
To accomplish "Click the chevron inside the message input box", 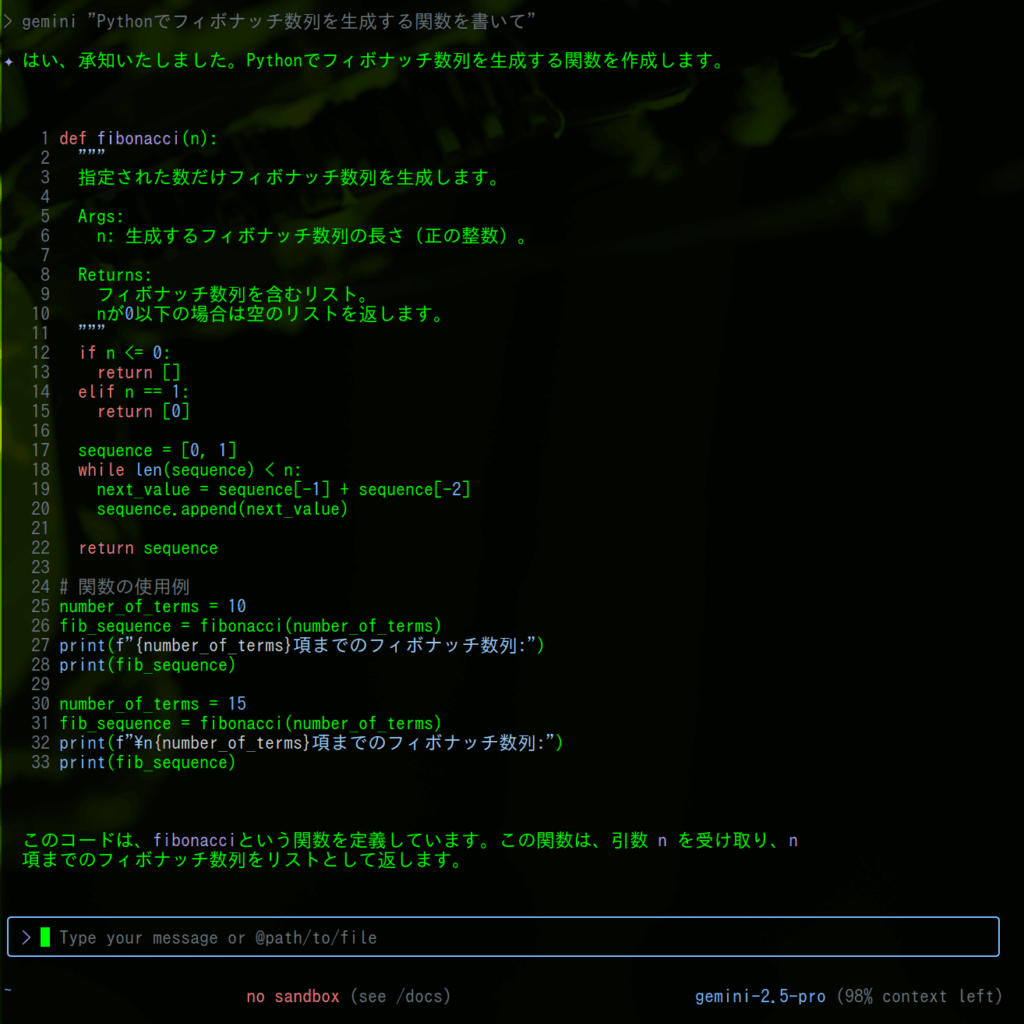I will coord(26,937).
